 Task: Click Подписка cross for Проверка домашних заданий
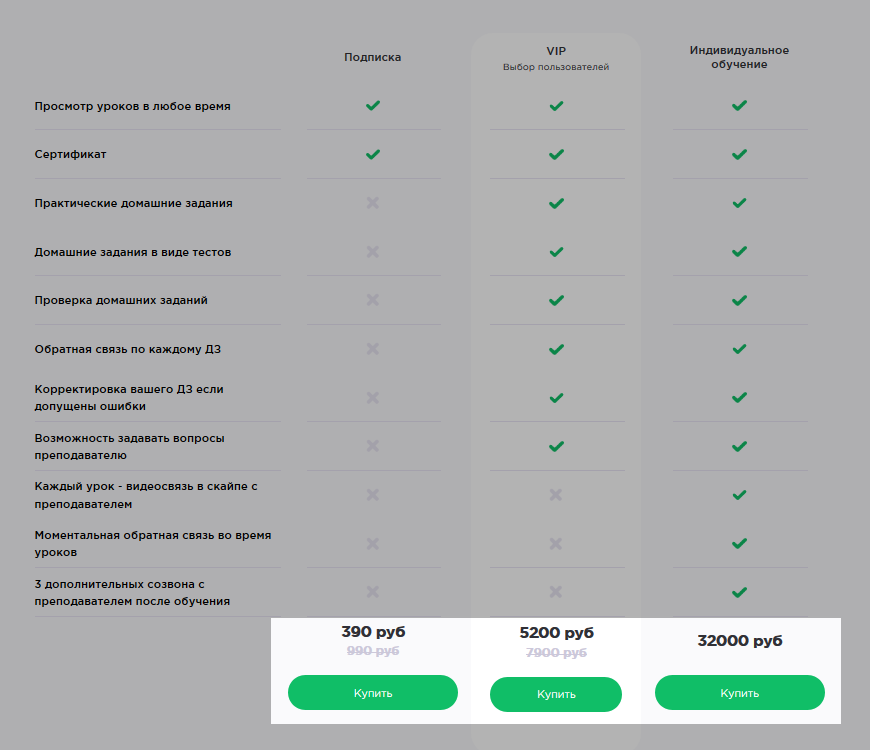click(x=373, y=300)
